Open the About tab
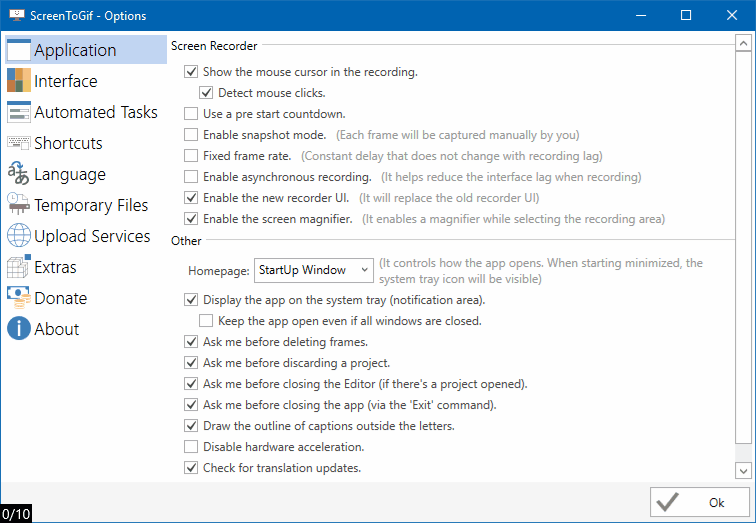756x523 pixels. (x=86, y=329)
